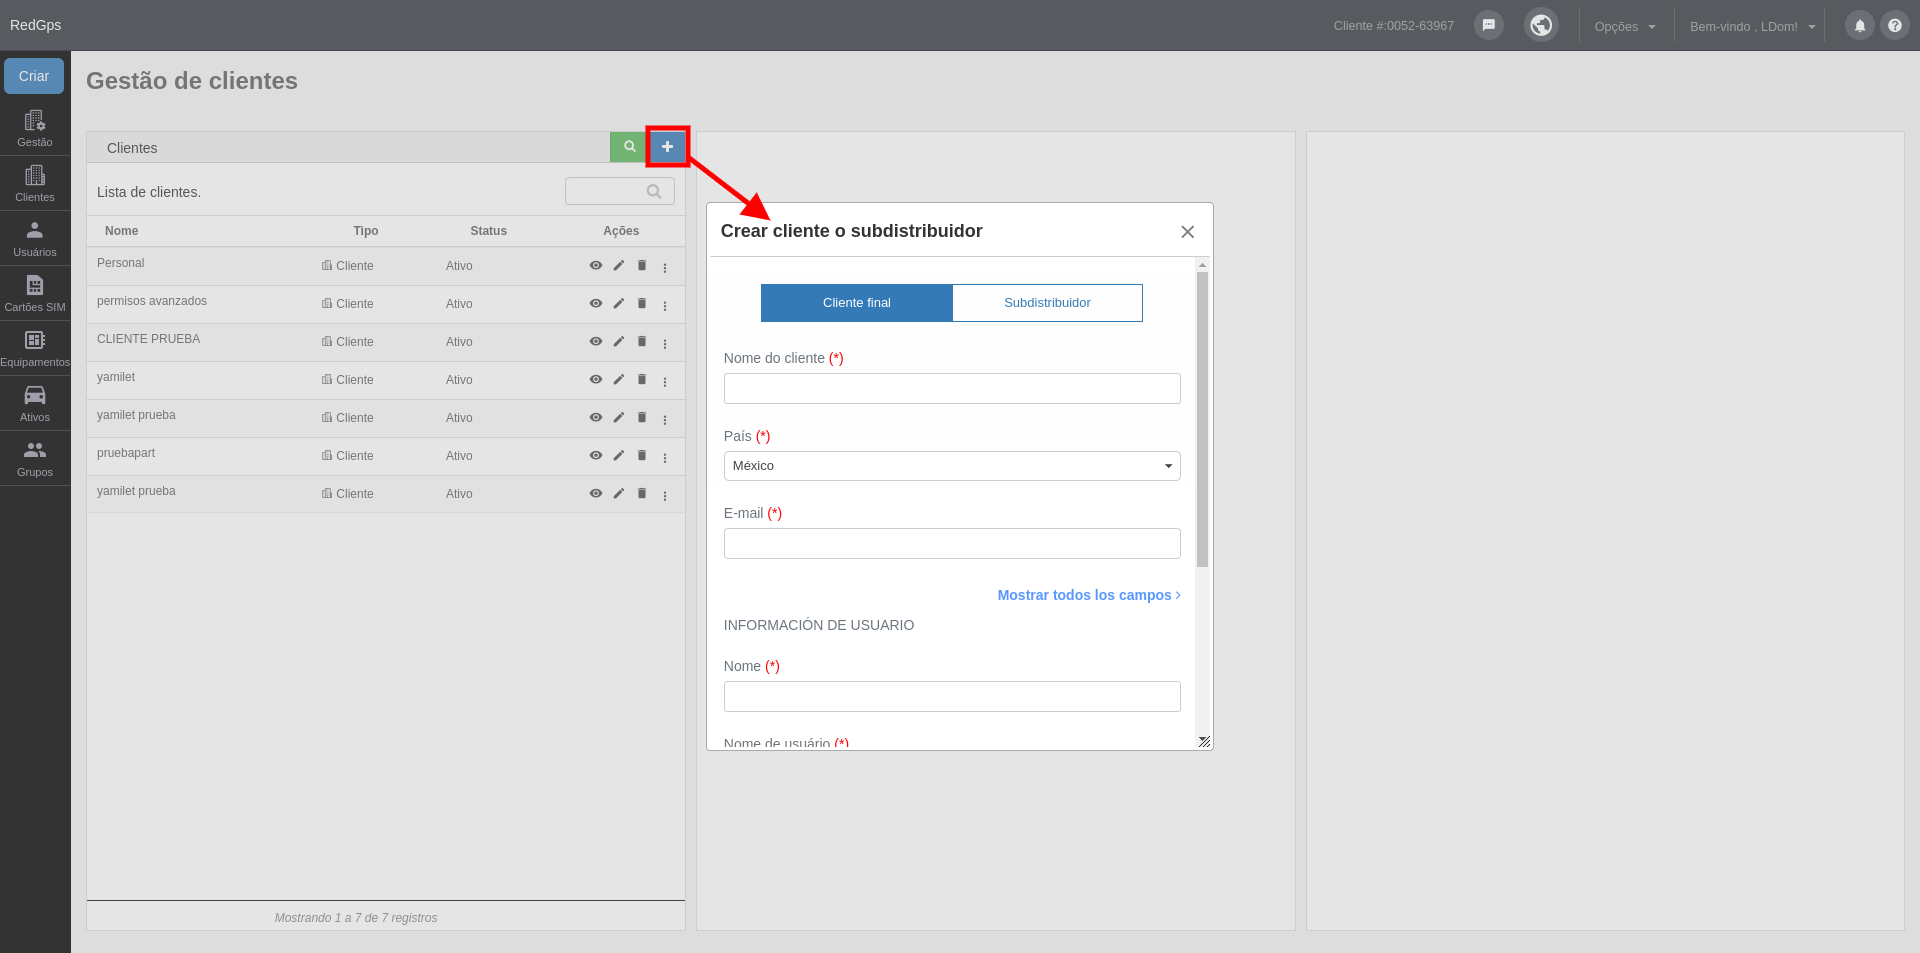
Task: Open Cartões SIM sidebar item
Action: tap(35, 293)
